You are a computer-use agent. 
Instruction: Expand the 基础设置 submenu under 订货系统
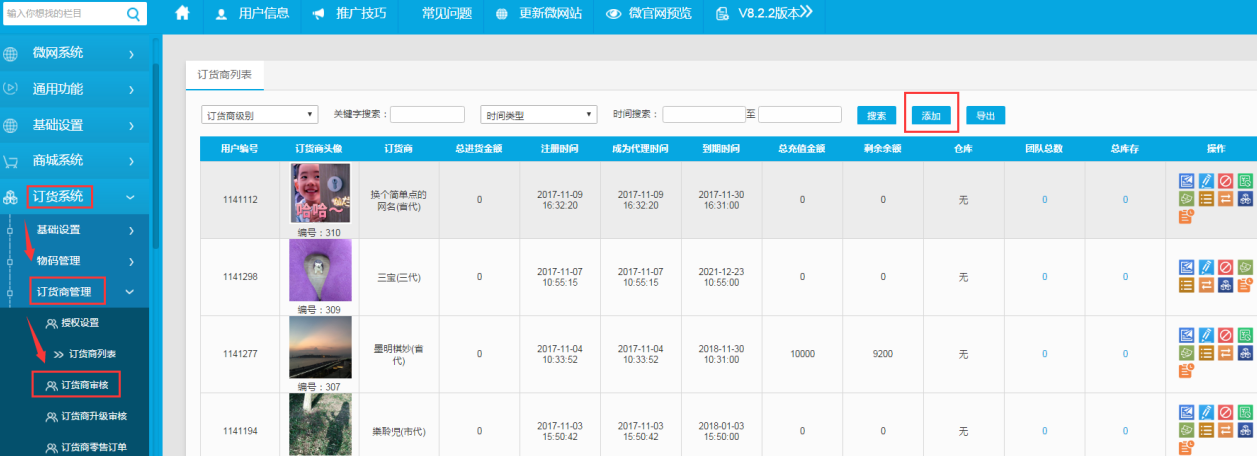75,230
